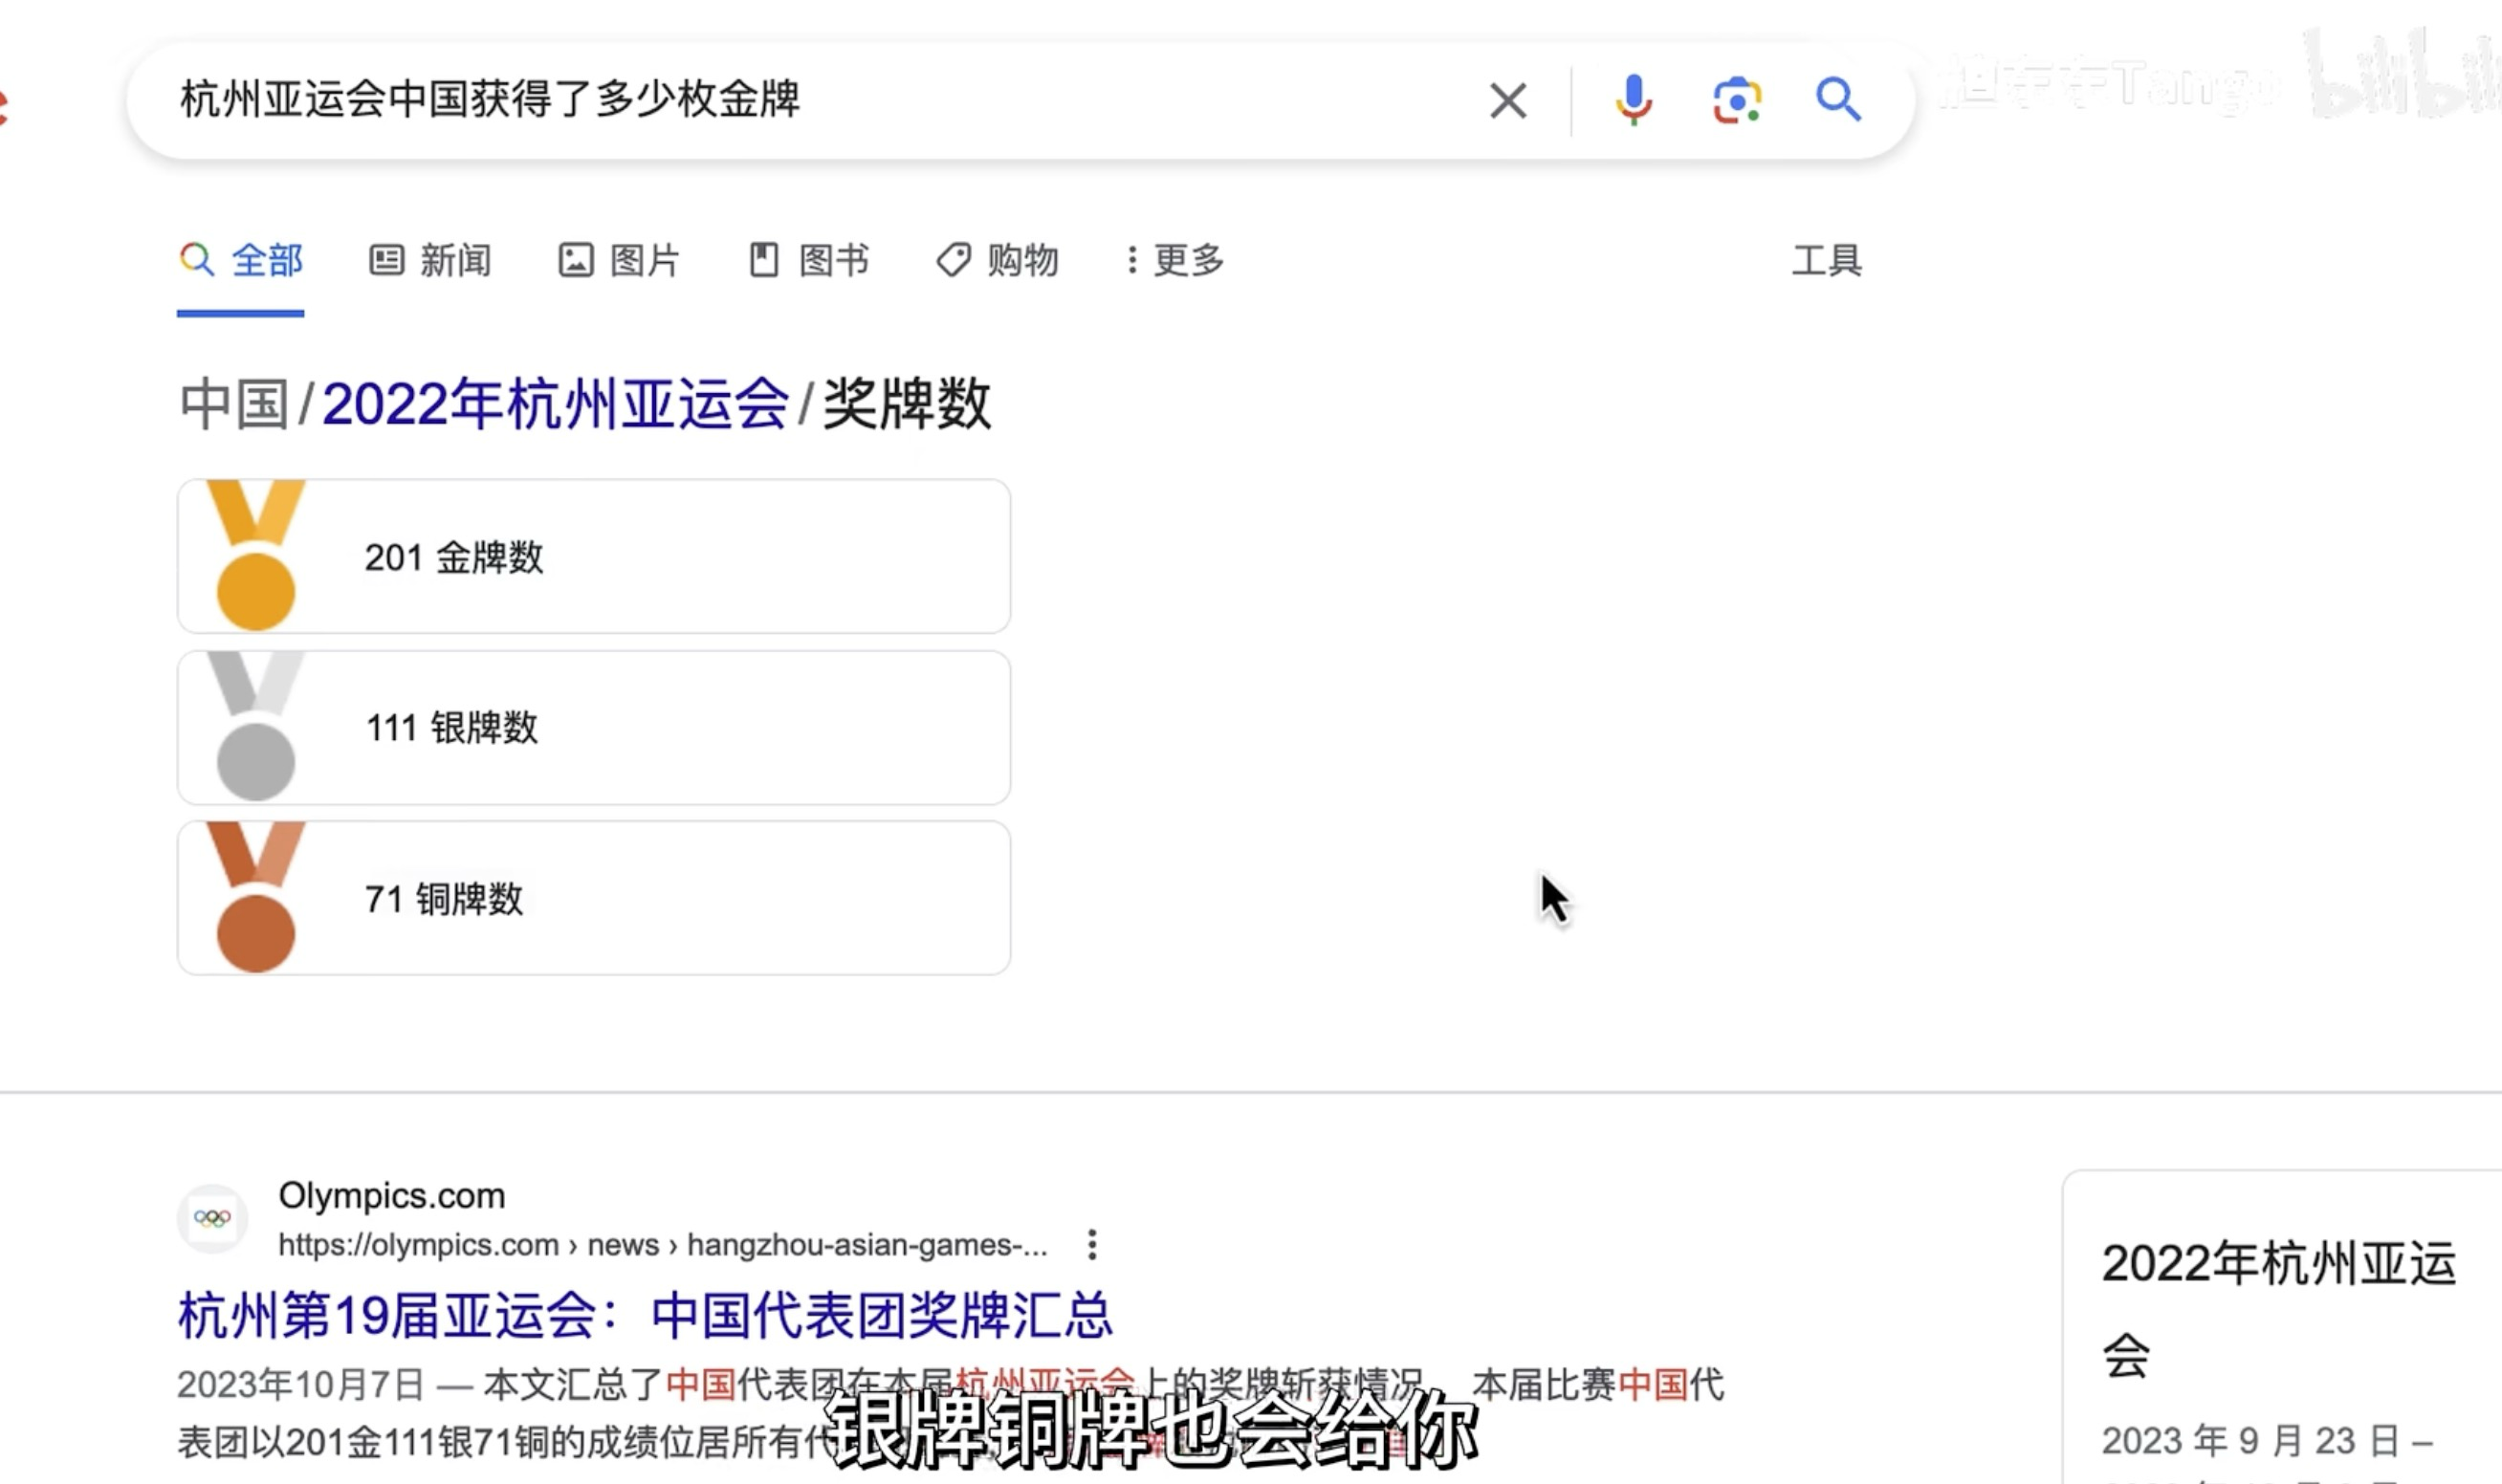Open Google Lens image search icon
The height and width of the screenshot is (1484, 2502).
1736,100
